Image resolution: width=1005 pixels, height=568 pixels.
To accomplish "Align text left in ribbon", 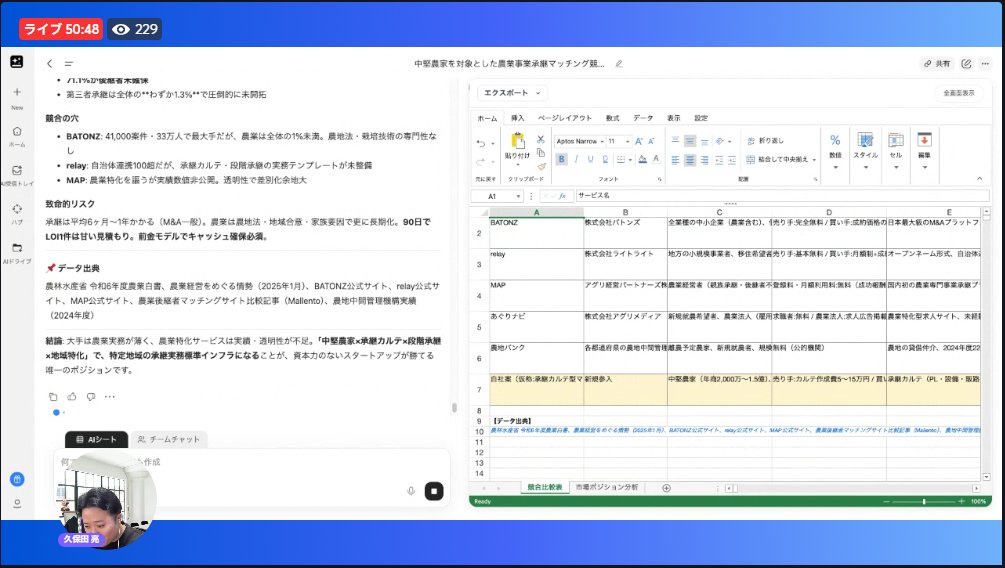I will (675, 160).
